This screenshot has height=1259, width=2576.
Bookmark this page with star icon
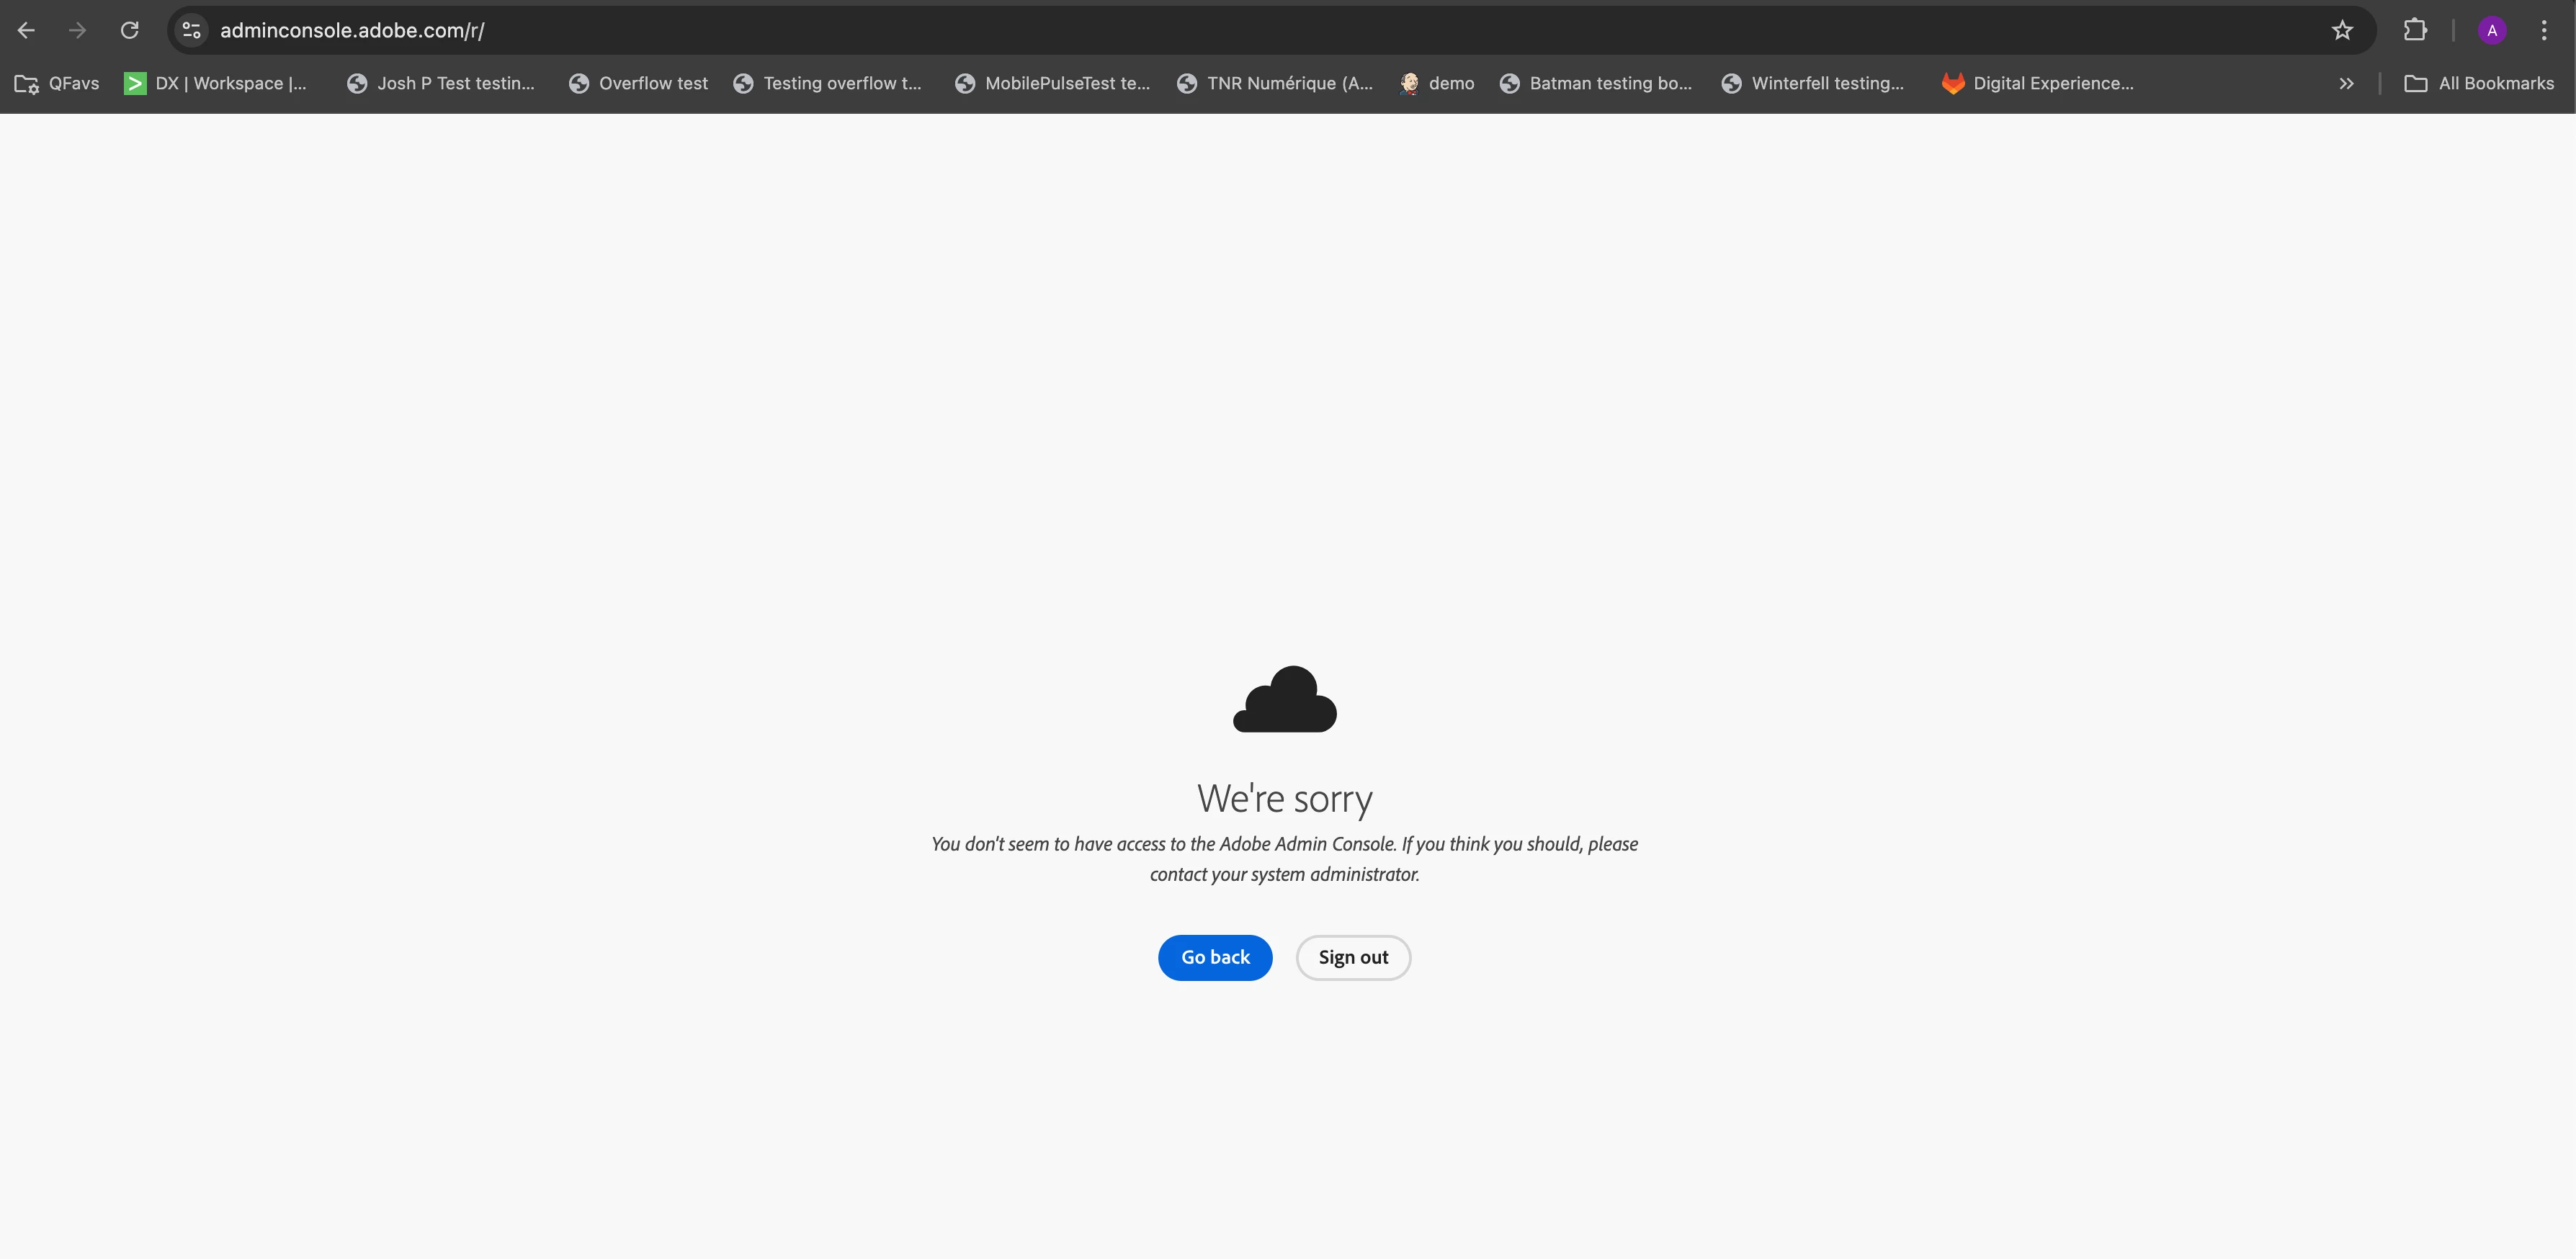pos(2342,30)
